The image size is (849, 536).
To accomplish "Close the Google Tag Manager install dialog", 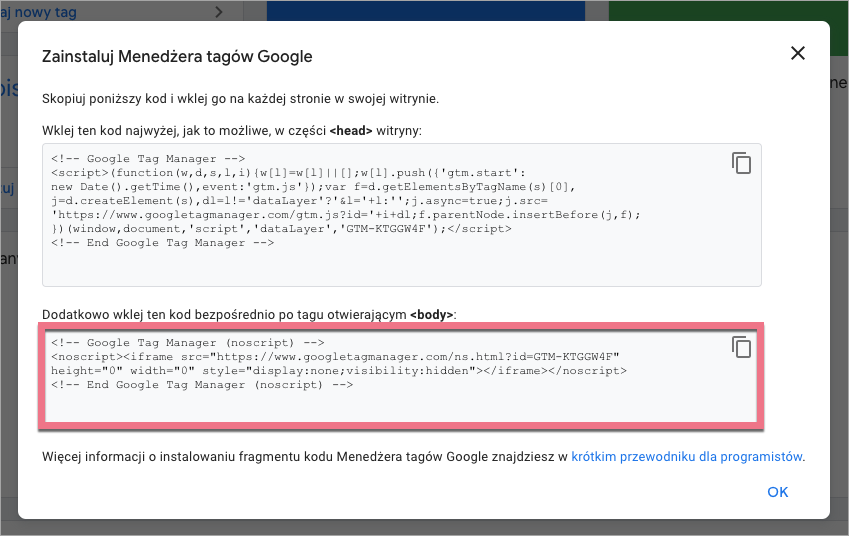I will pyautogui.click(x=797, y=54).
